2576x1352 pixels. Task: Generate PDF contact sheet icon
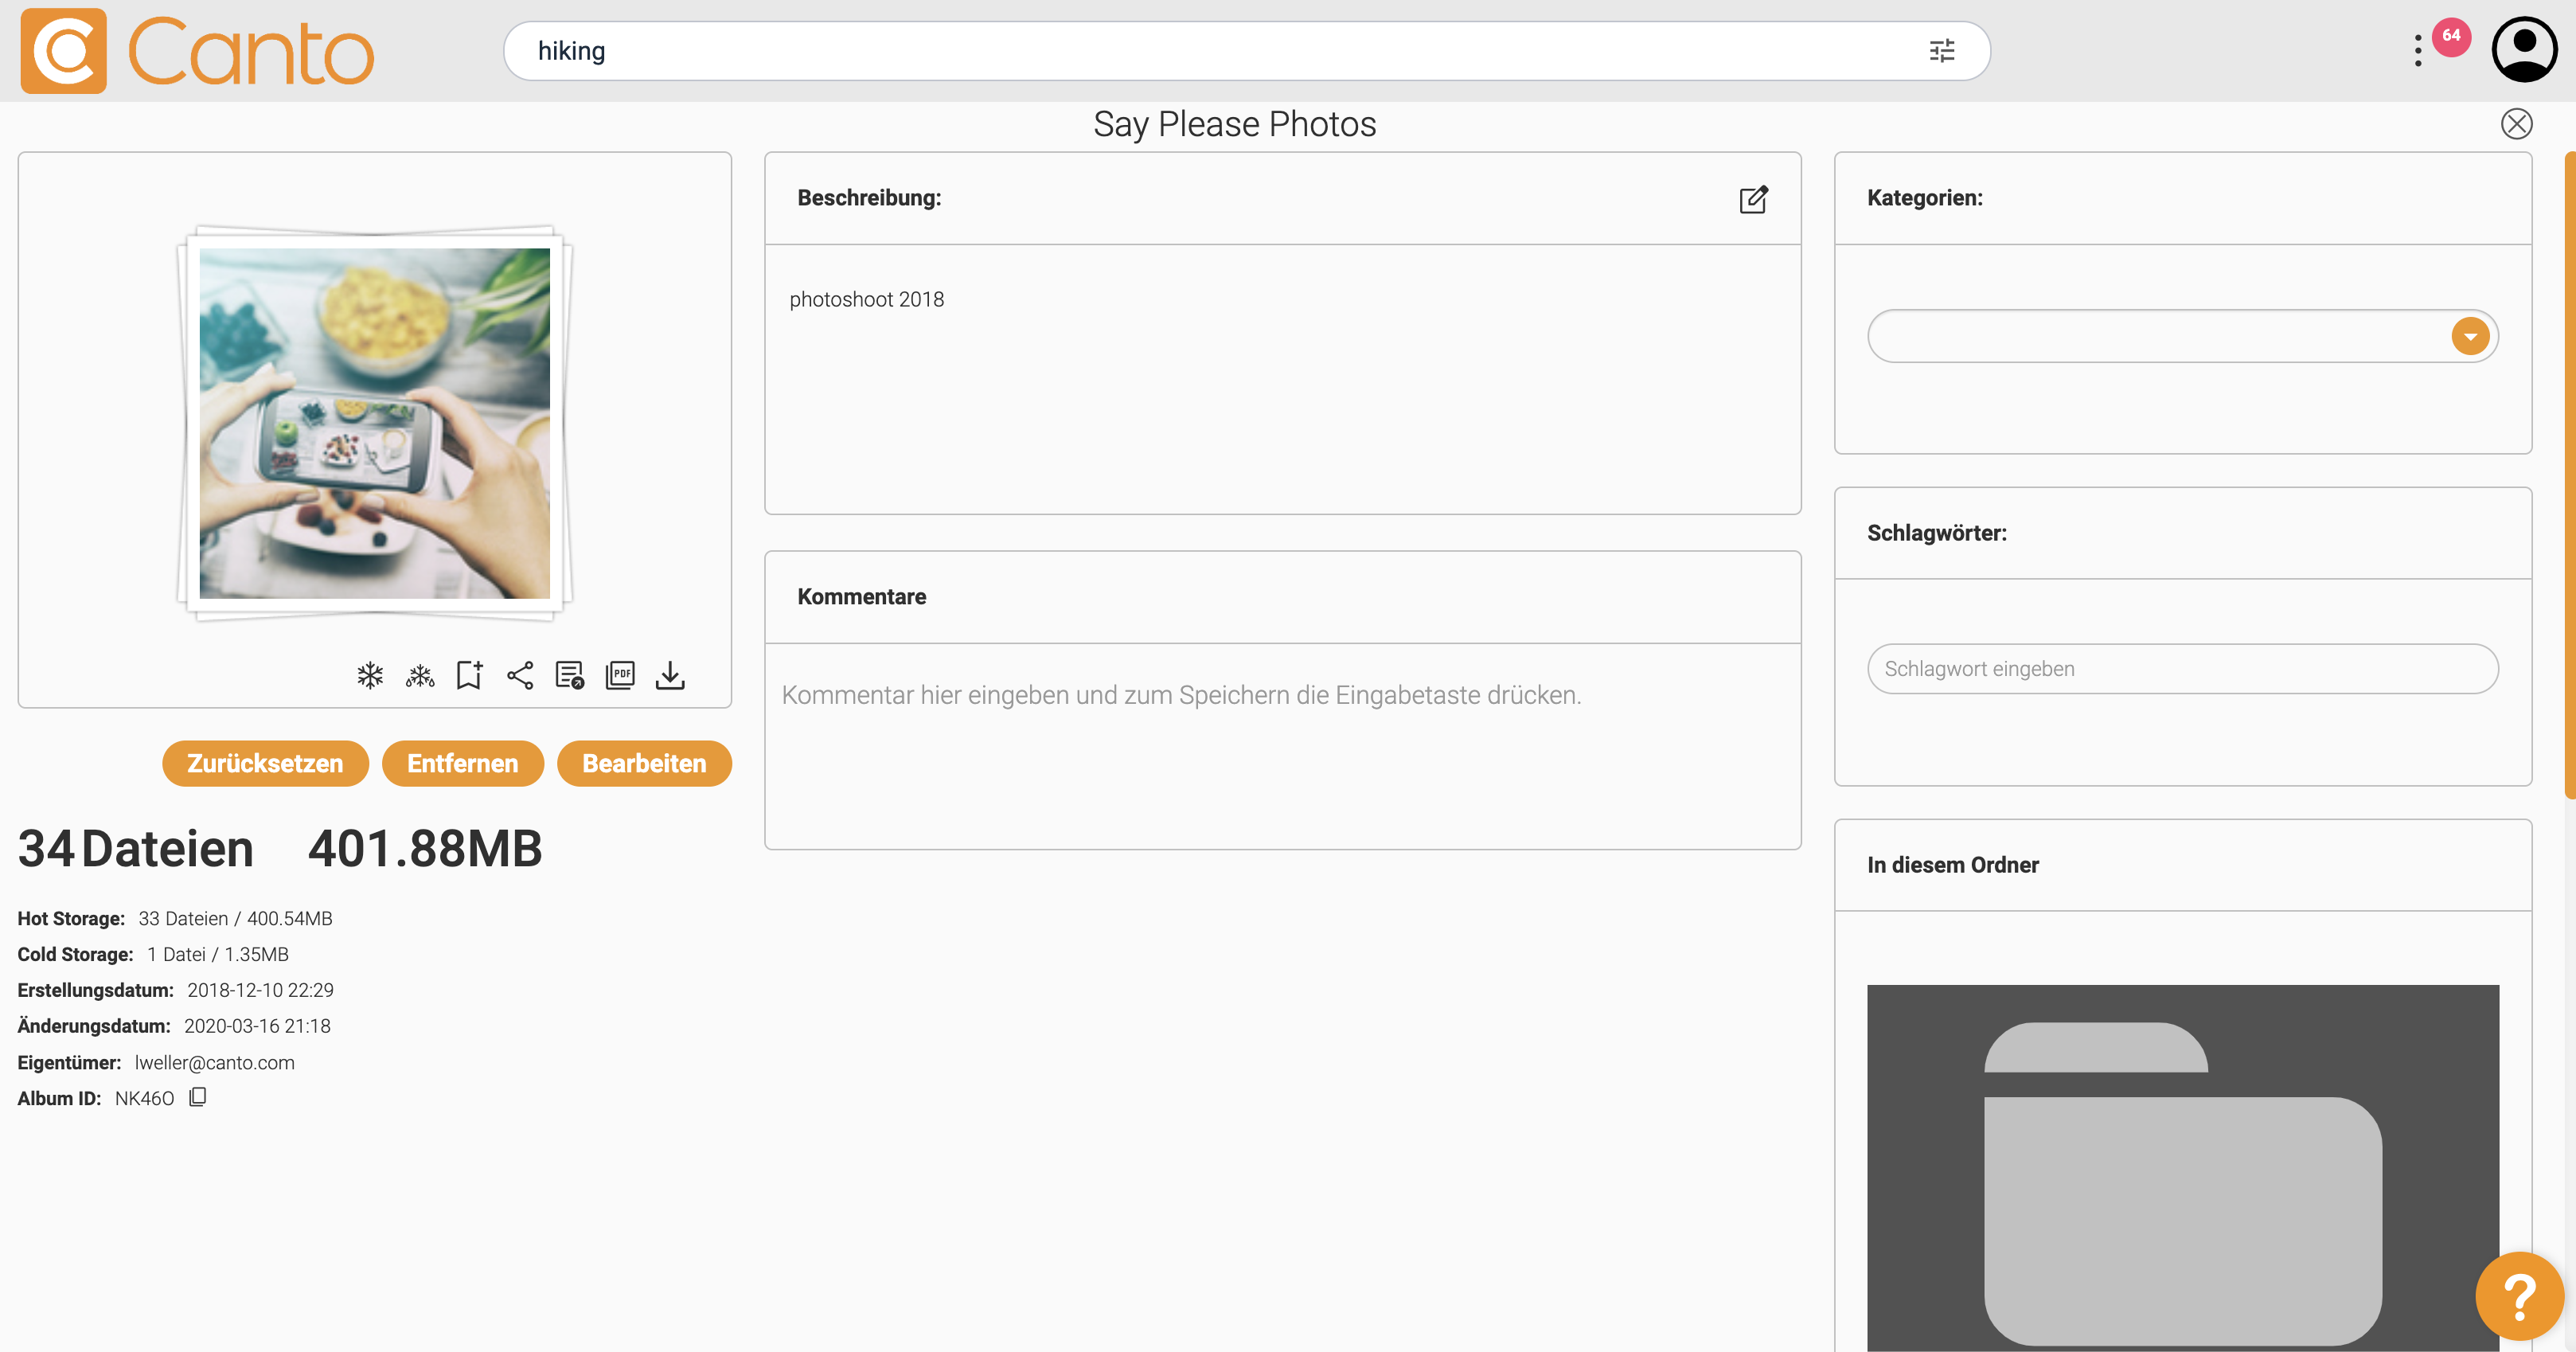pos(620,676)
